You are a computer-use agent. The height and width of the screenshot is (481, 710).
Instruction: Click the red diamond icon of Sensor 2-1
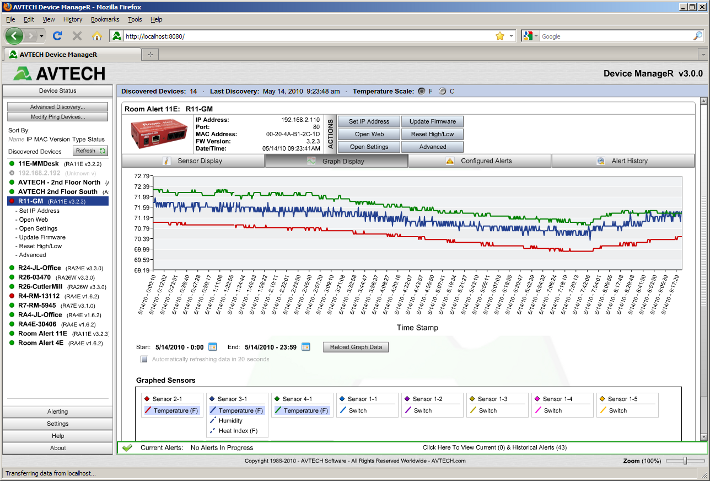(x=147, y=399)
